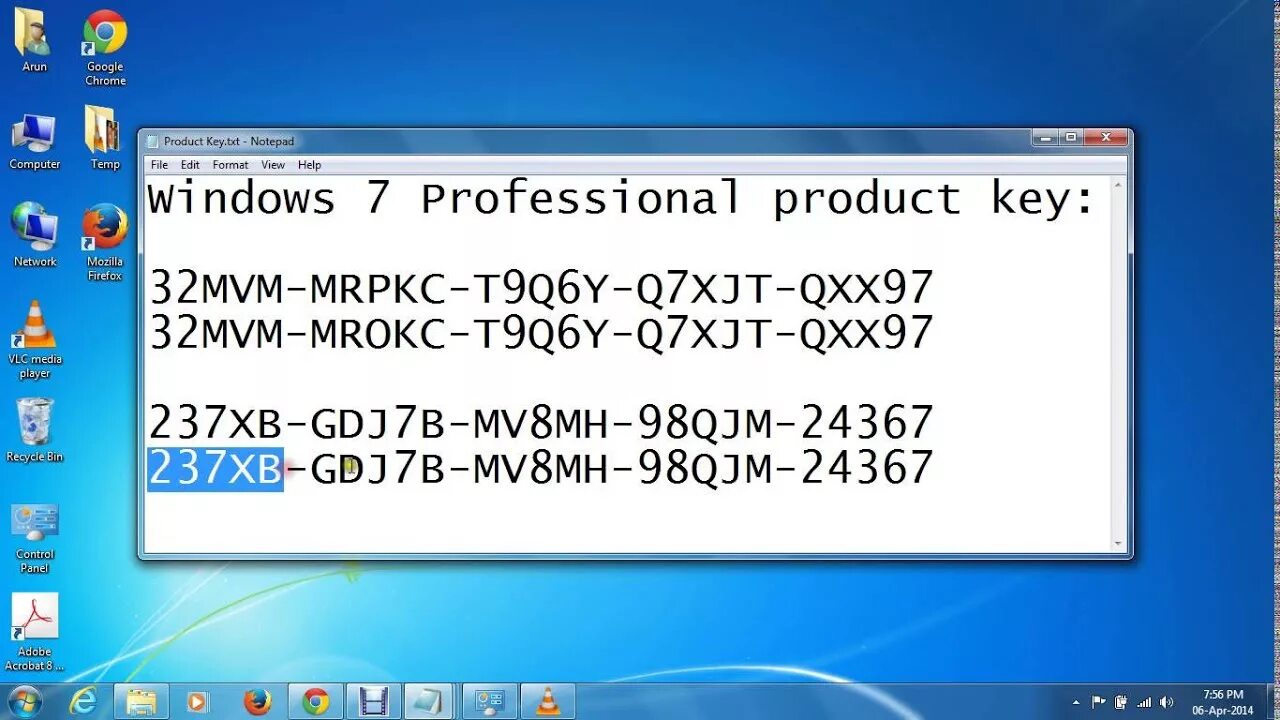Click the key line containing MROKC

pyautogui.click(x=541, y=333)
